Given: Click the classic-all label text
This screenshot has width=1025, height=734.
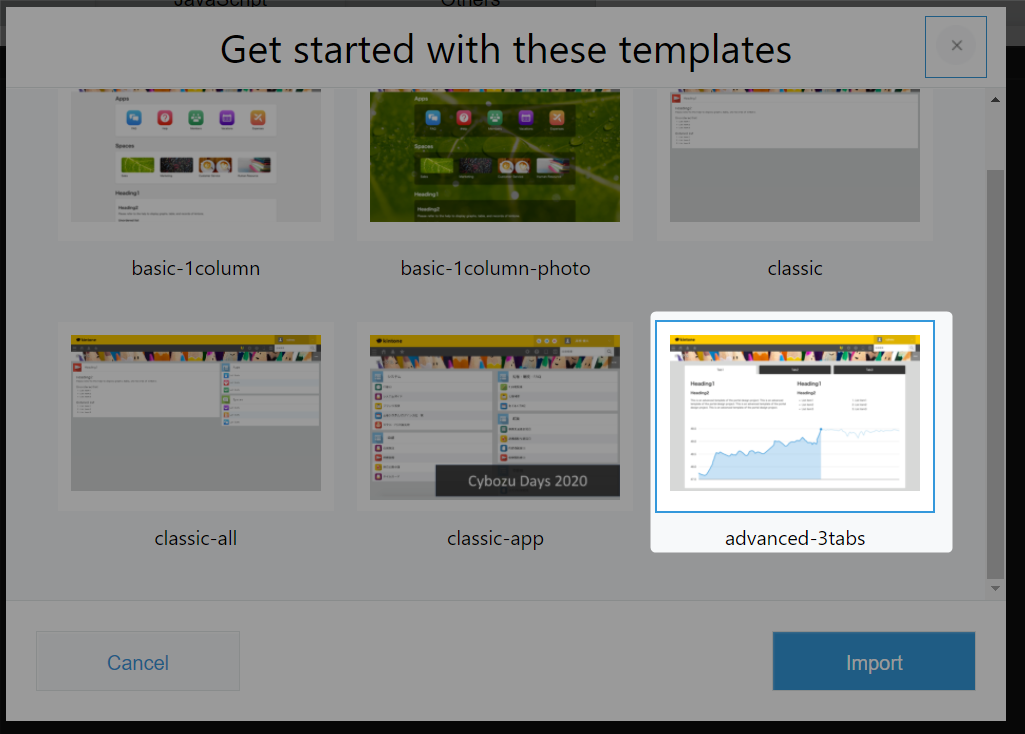Looking at the screenshot, I should click(x=195, y=539).
